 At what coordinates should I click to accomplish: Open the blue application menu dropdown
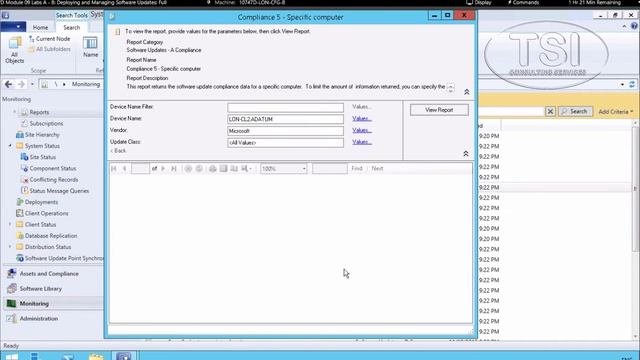pyautogui.click(x=13, y=27)
